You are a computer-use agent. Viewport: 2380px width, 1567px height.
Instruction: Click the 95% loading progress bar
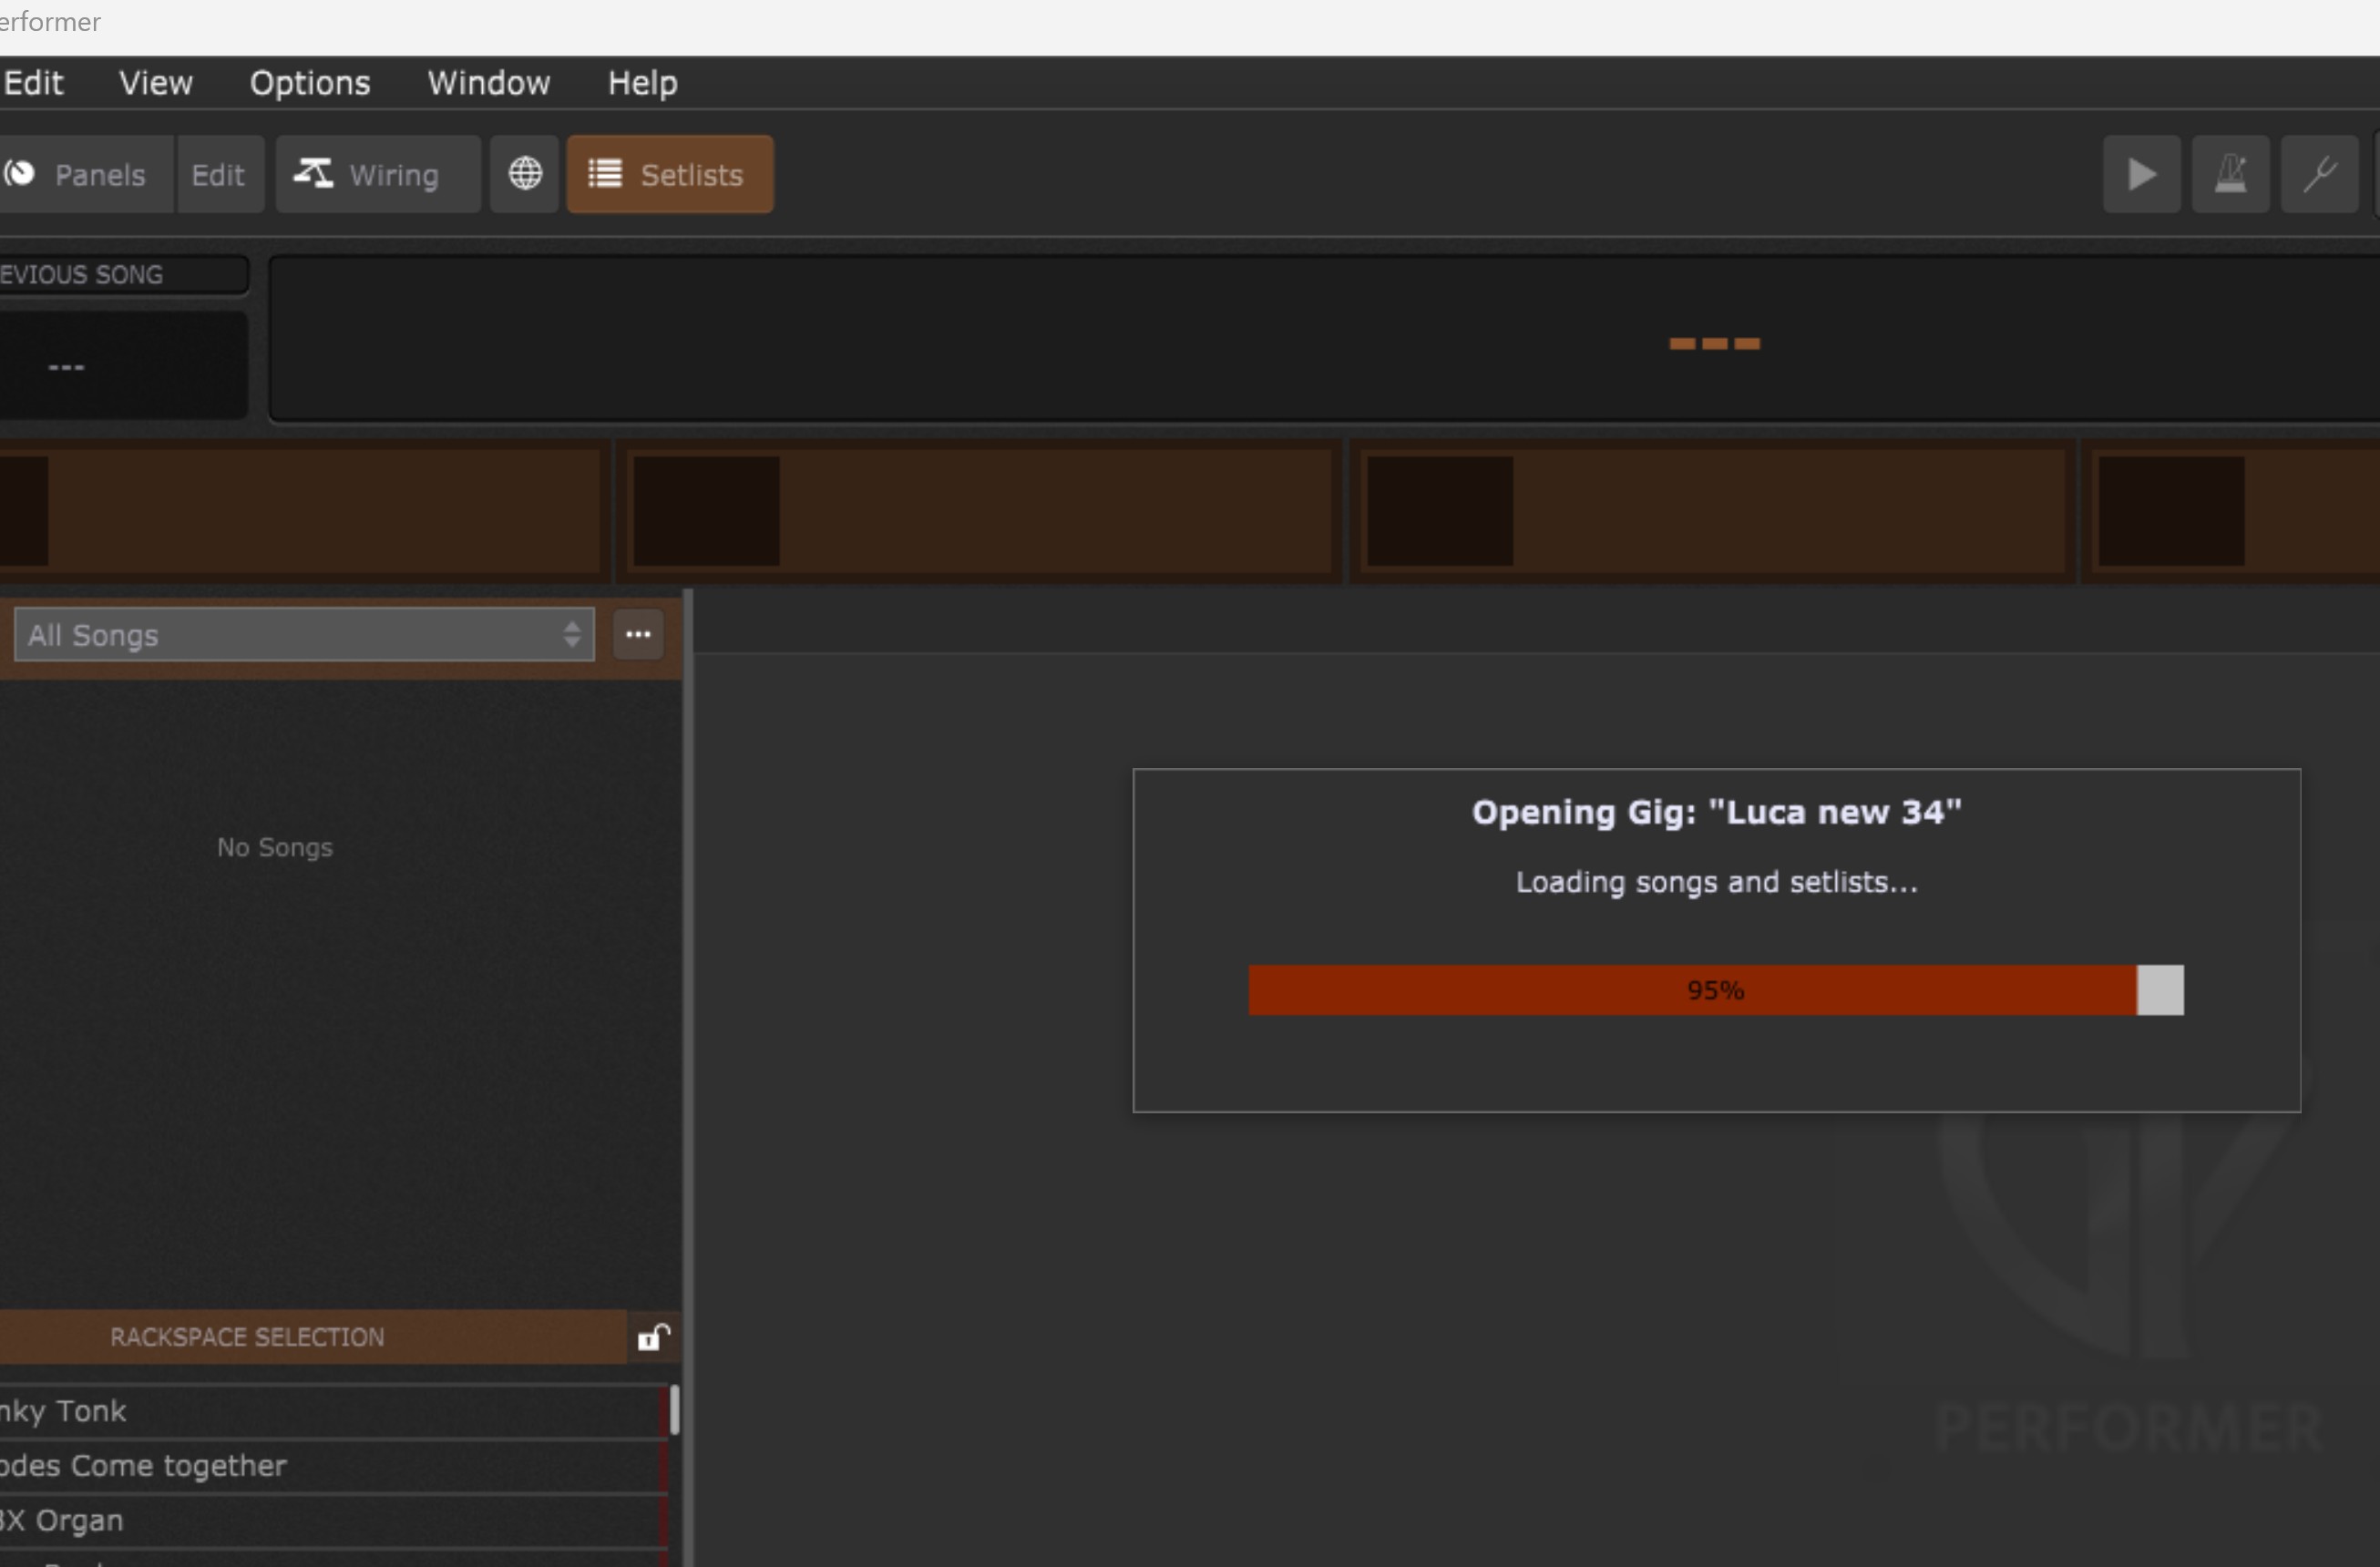1714,990
